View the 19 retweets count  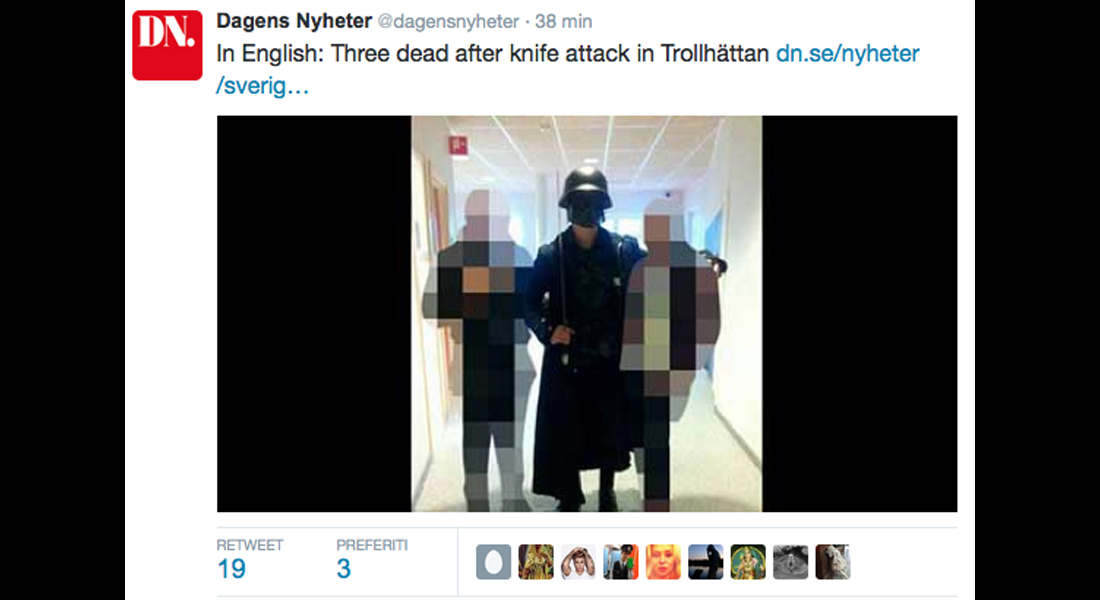pyautogui.click(x=232, y=568)
